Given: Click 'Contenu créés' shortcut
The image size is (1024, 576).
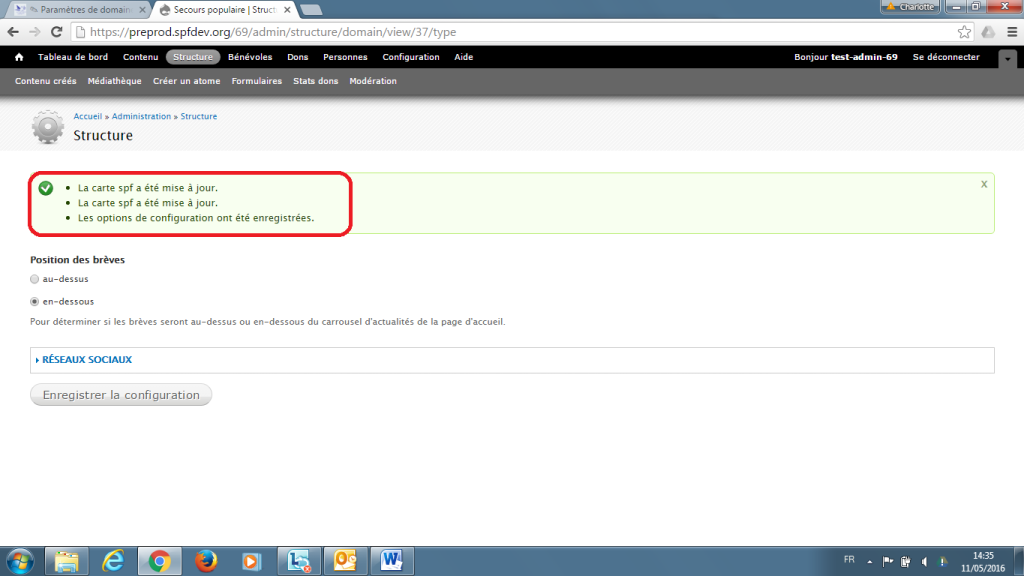Looking at the screenshot, I should pyautogui.click(x=46, y=81).
